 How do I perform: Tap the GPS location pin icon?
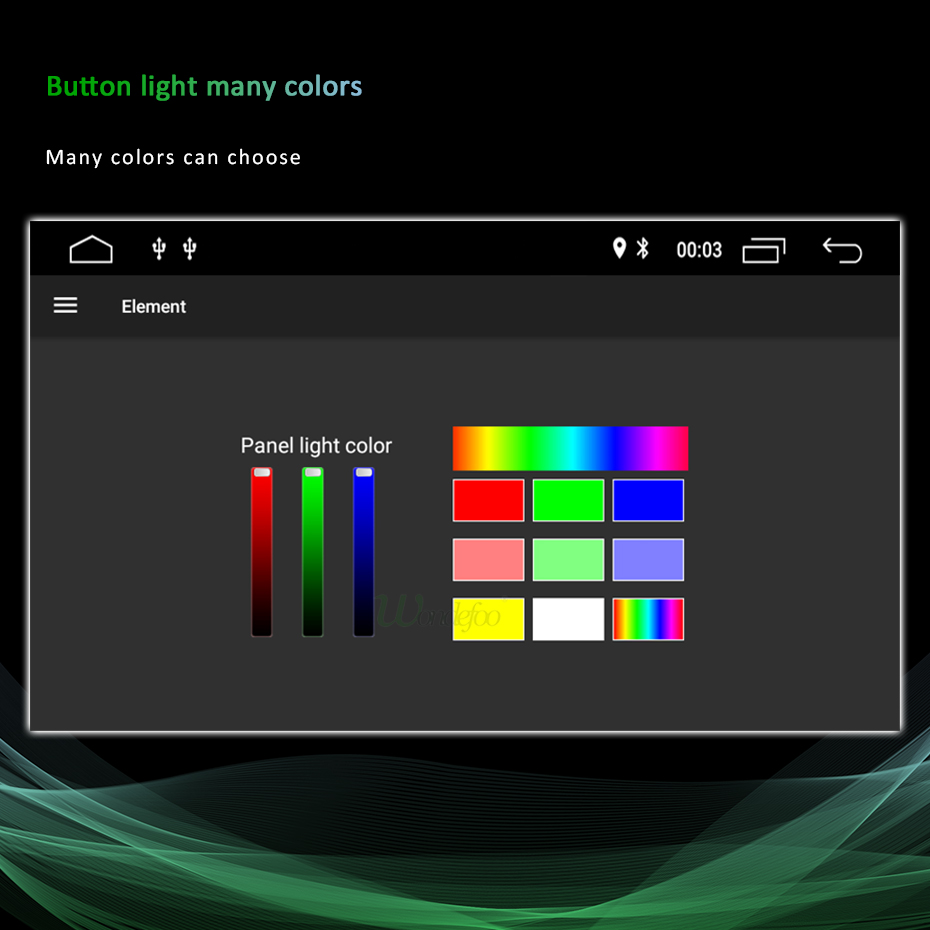(619, 248)
